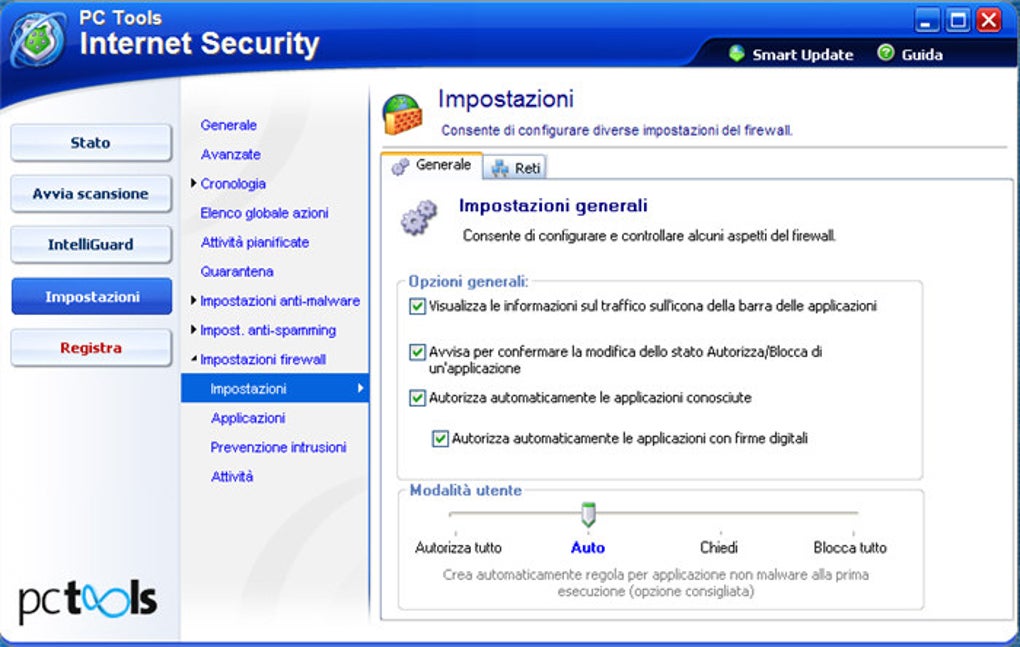Switch to the Reti tab
Screen dimensions: 1020x647
click(x=516, y=167)
